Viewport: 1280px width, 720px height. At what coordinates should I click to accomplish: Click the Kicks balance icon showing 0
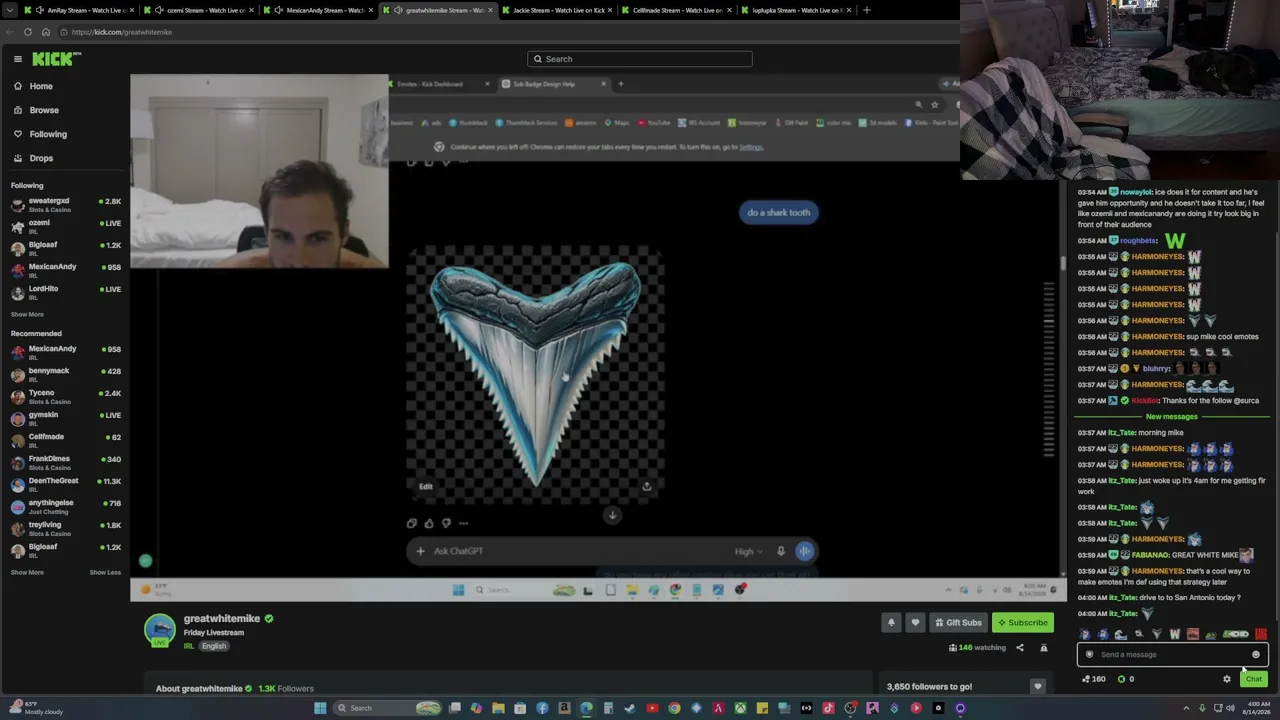(1126, 679)
